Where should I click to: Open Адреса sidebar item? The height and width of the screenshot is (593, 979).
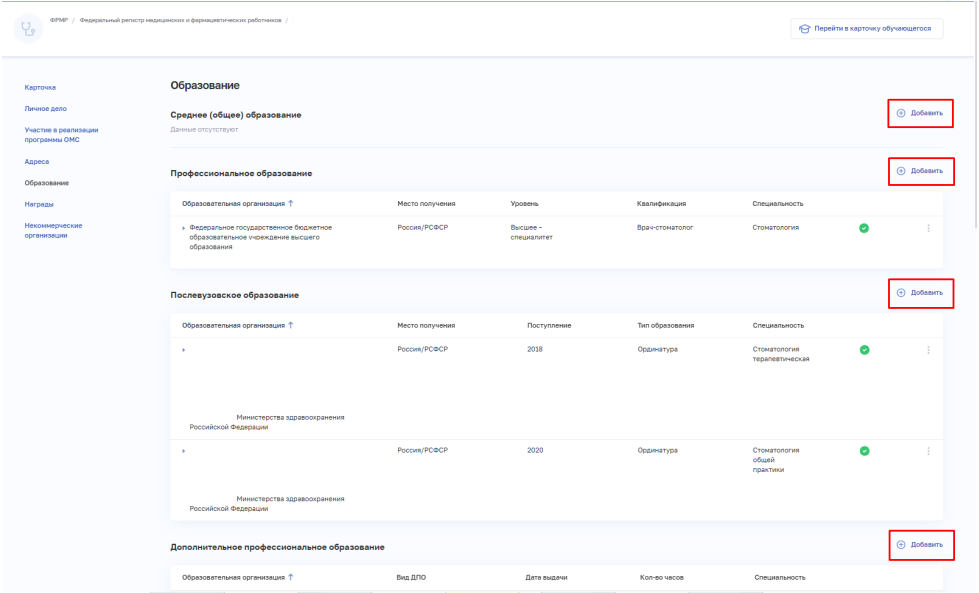point(37,162)
